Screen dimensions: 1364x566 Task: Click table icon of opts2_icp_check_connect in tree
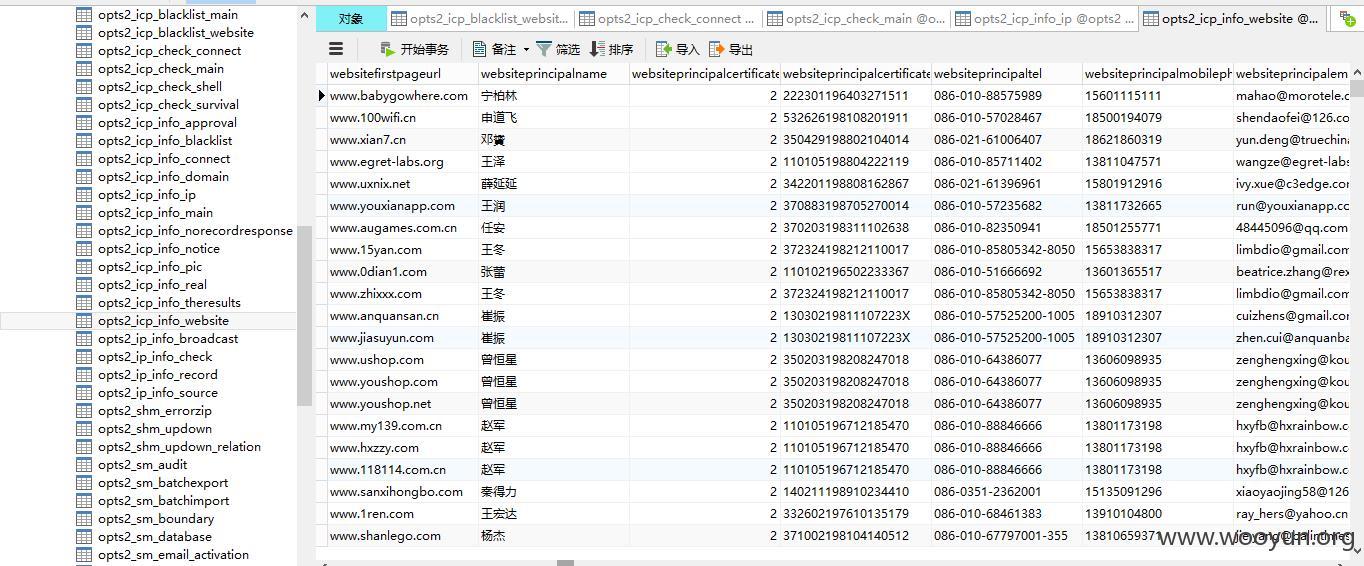pos(84,51)
